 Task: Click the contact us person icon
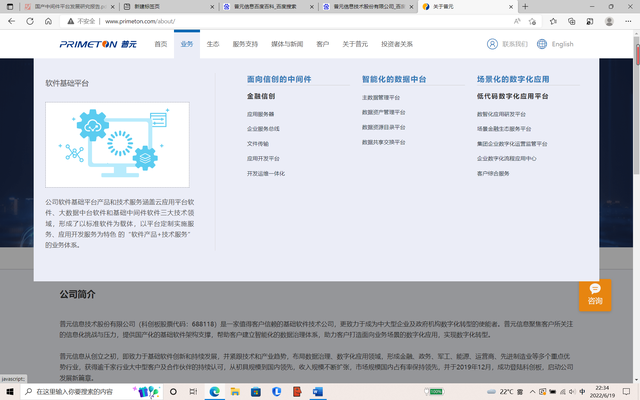(492, 44)
